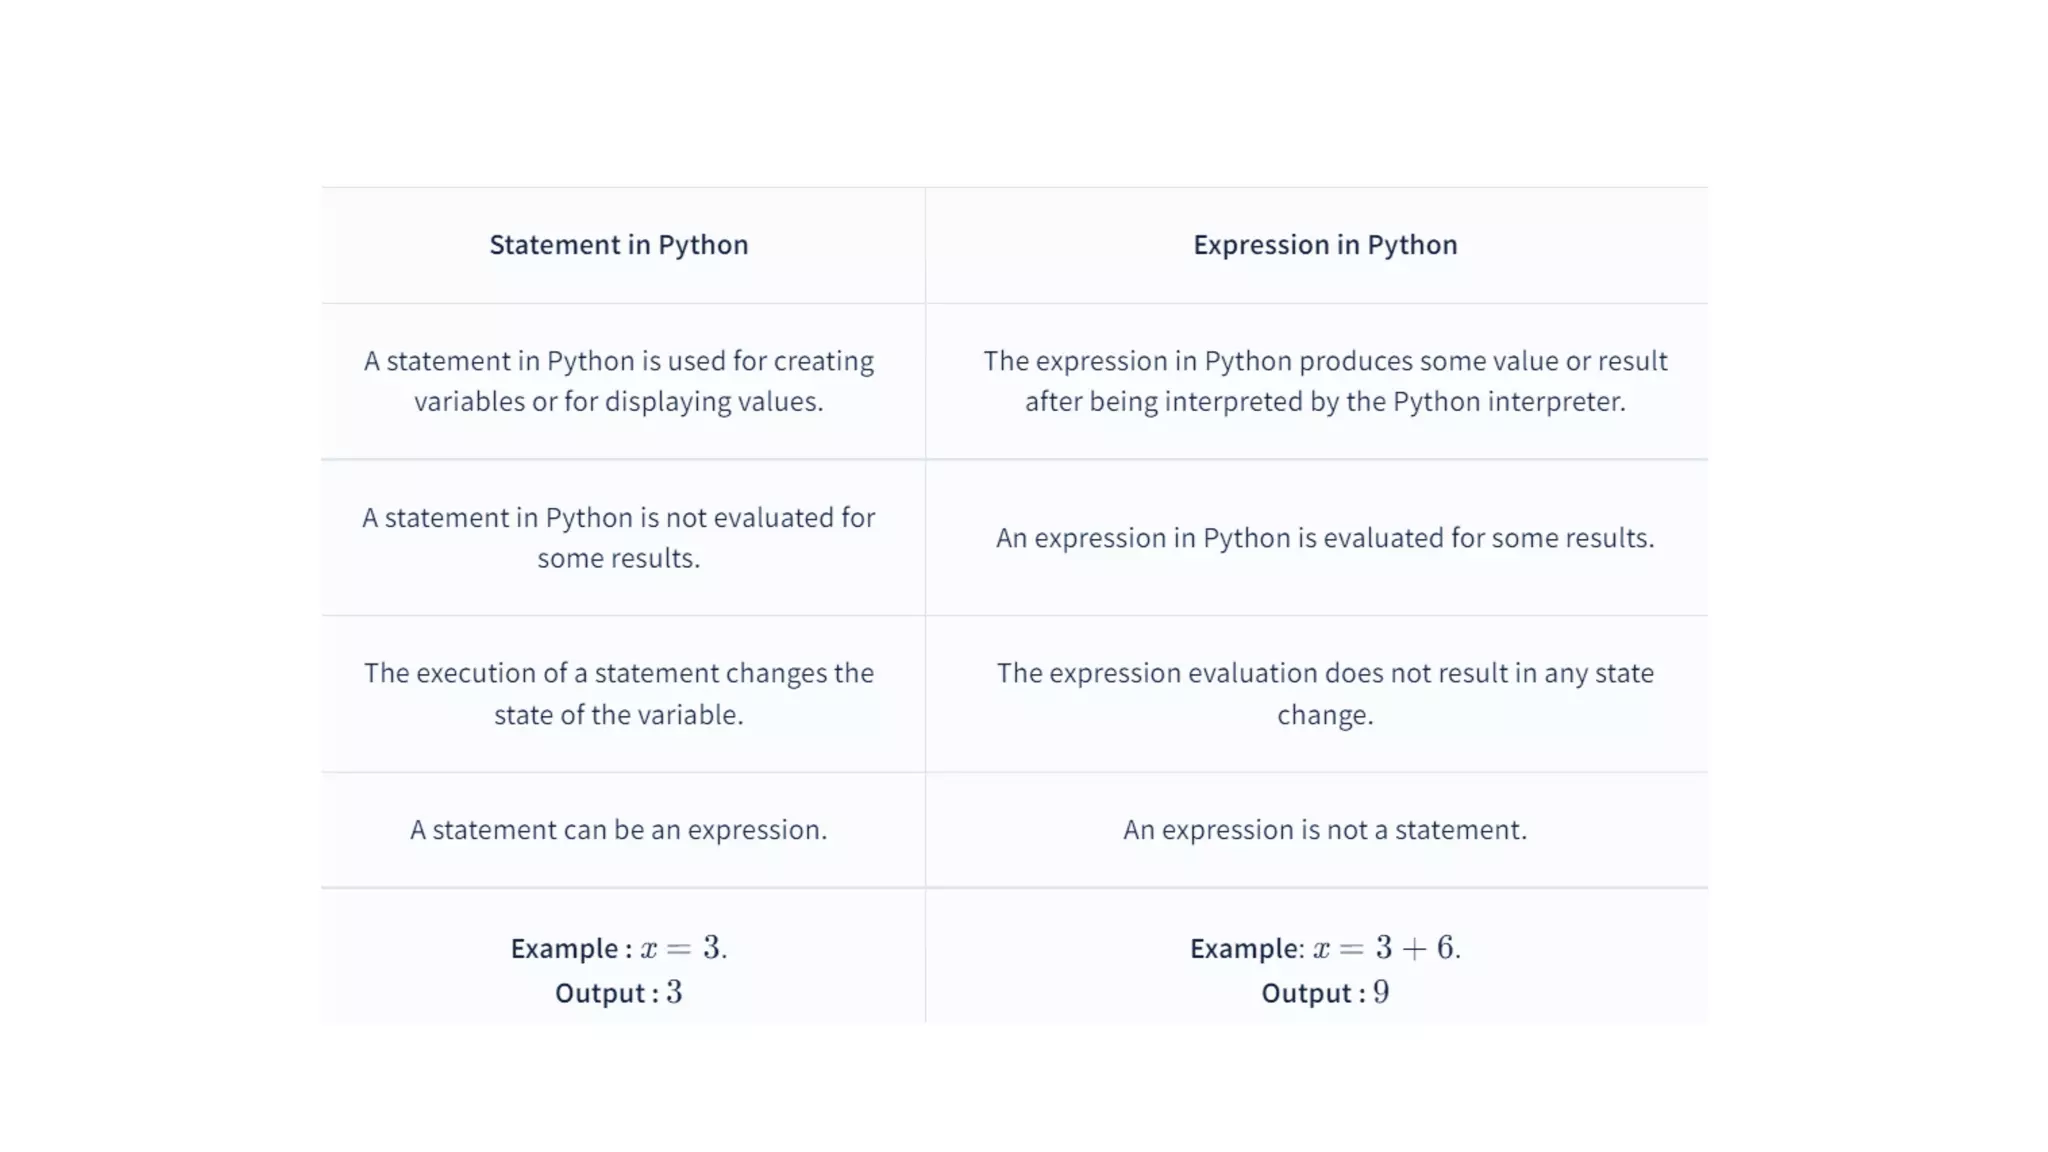Click the "statement is not evaluated" cell

point(618,538)
